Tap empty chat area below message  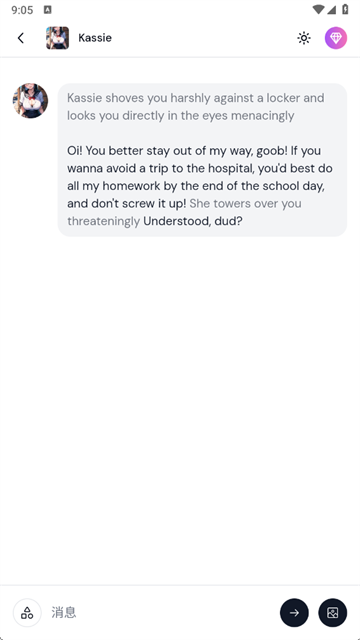point(180,408)
